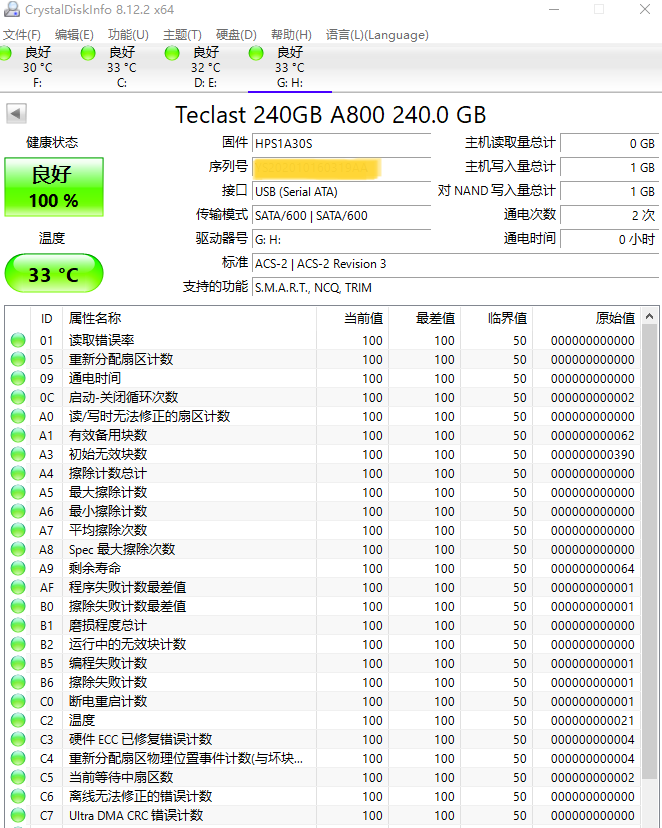This screenshot has width=662, height=828.
Task: Click the power-on count value 2 次
Action: 609,215
